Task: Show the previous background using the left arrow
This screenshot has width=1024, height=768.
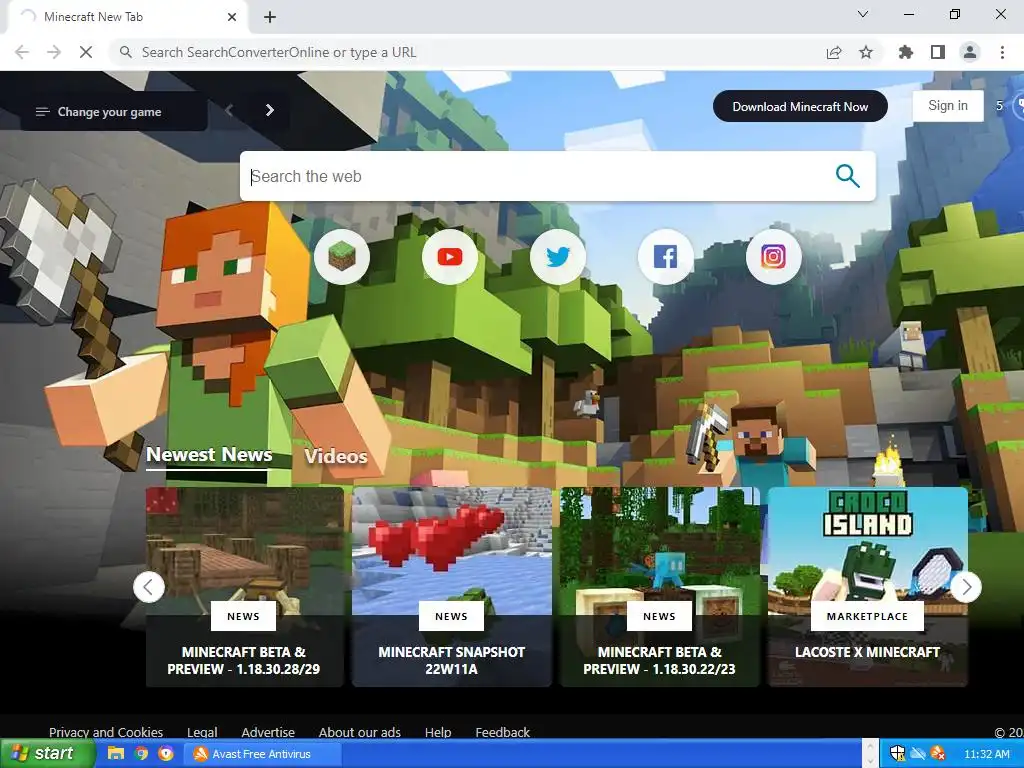Action: (229, 110)
